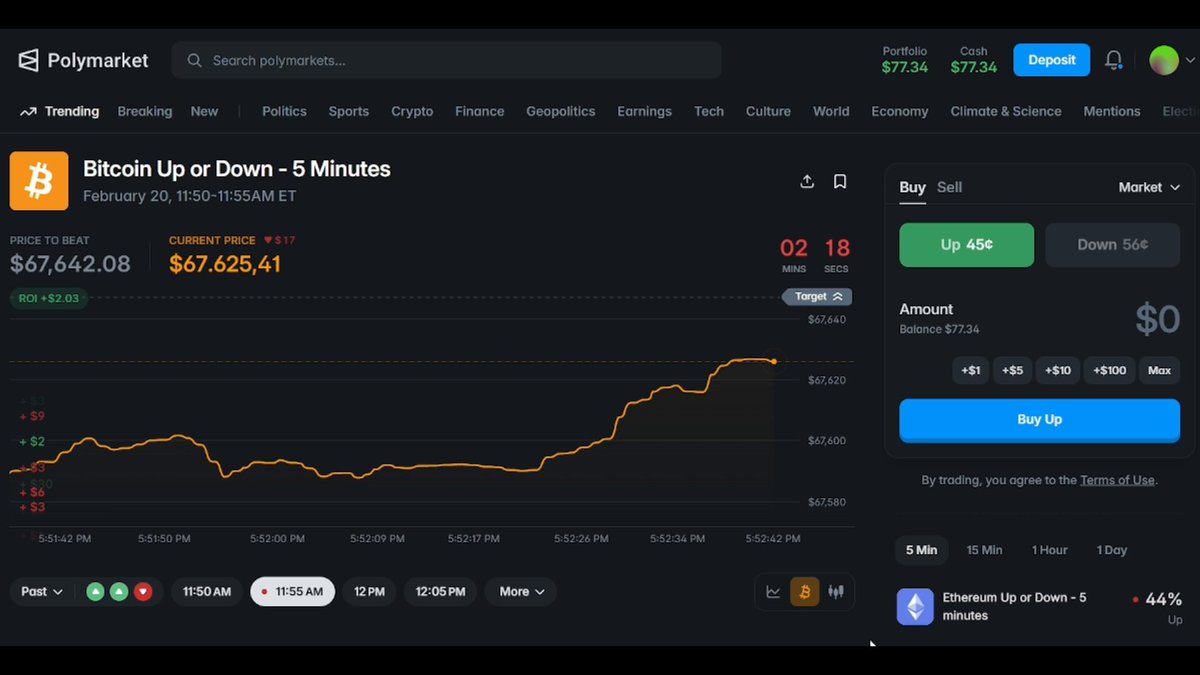The height and width of the screenshot is (675, 1200).
Task: Switch to candlestick chart icon
Action: point(836,591)
